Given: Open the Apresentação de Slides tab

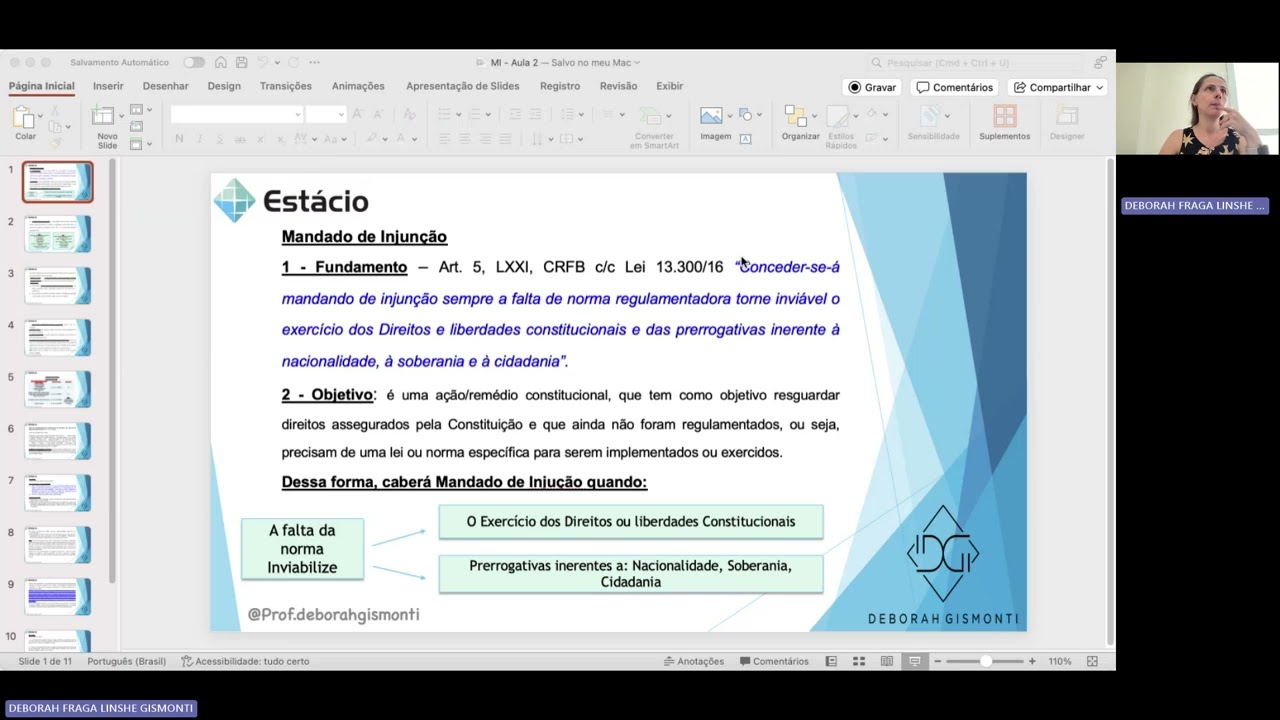Looking at the screenshot, I should click(463, 86).
